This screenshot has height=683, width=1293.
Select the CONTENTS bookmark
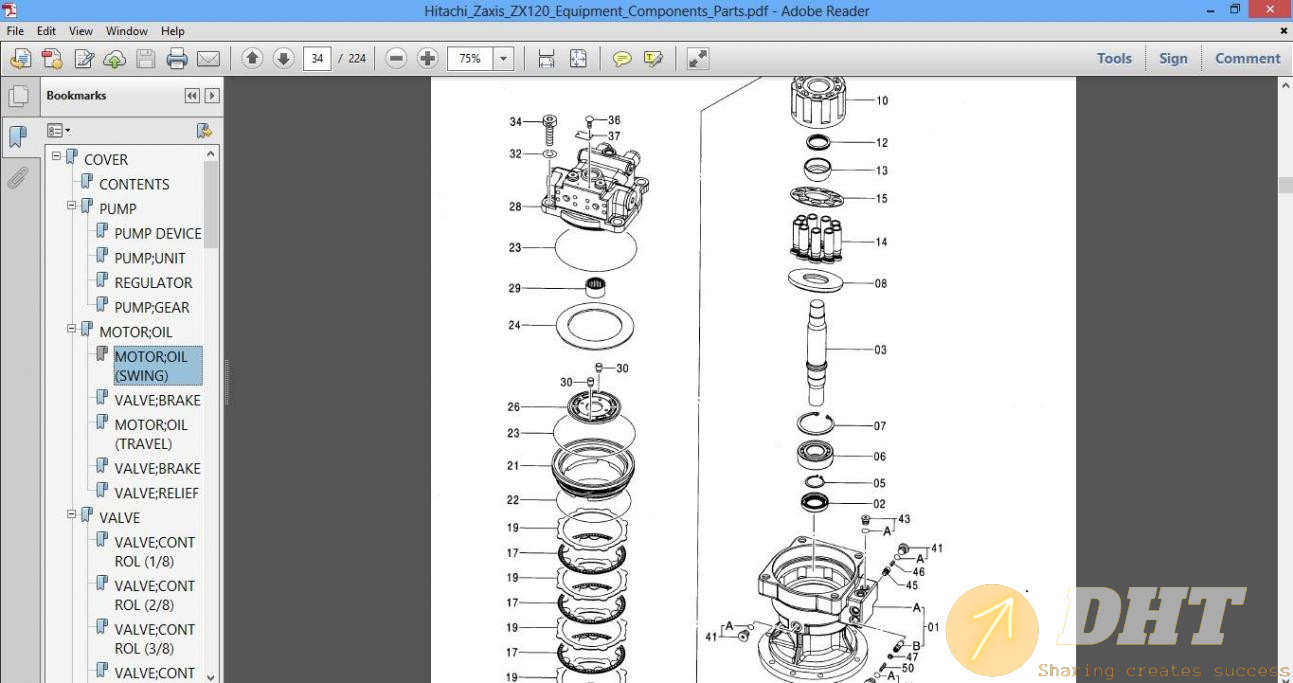tap(134, 184)
